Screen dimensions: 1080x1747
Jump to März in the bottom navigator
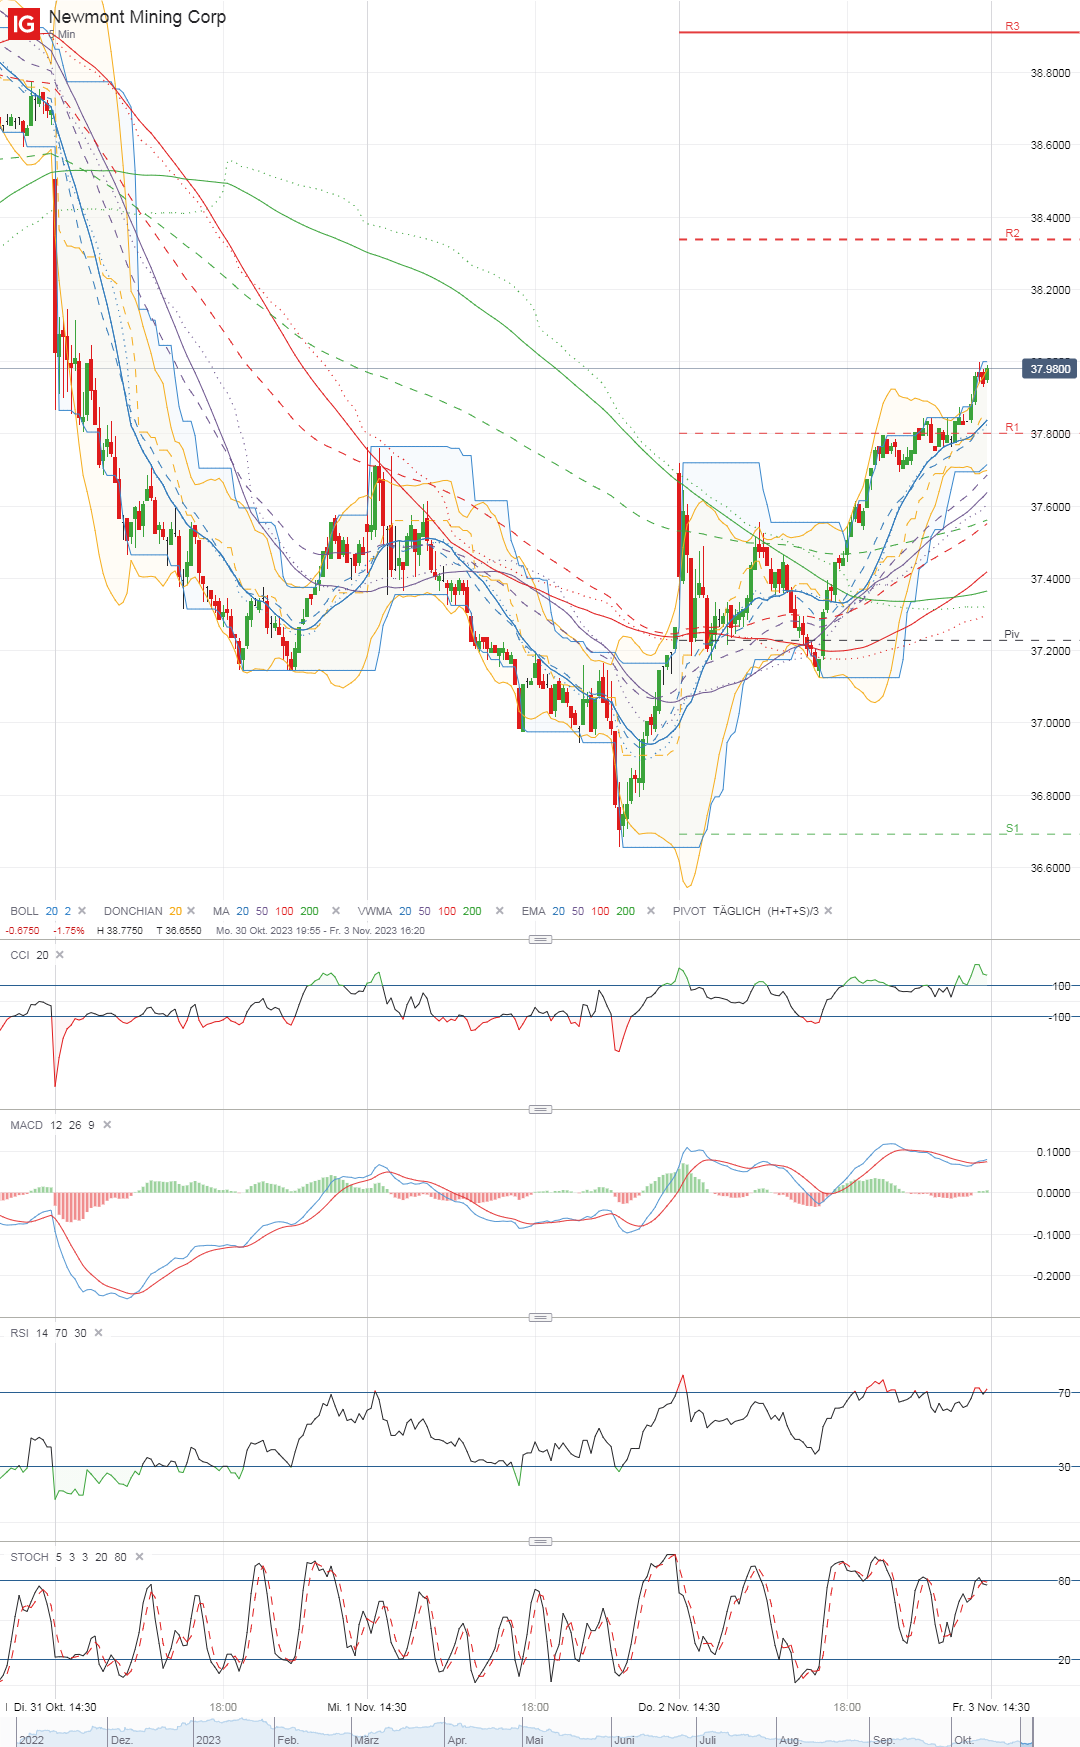(366, 1740)
